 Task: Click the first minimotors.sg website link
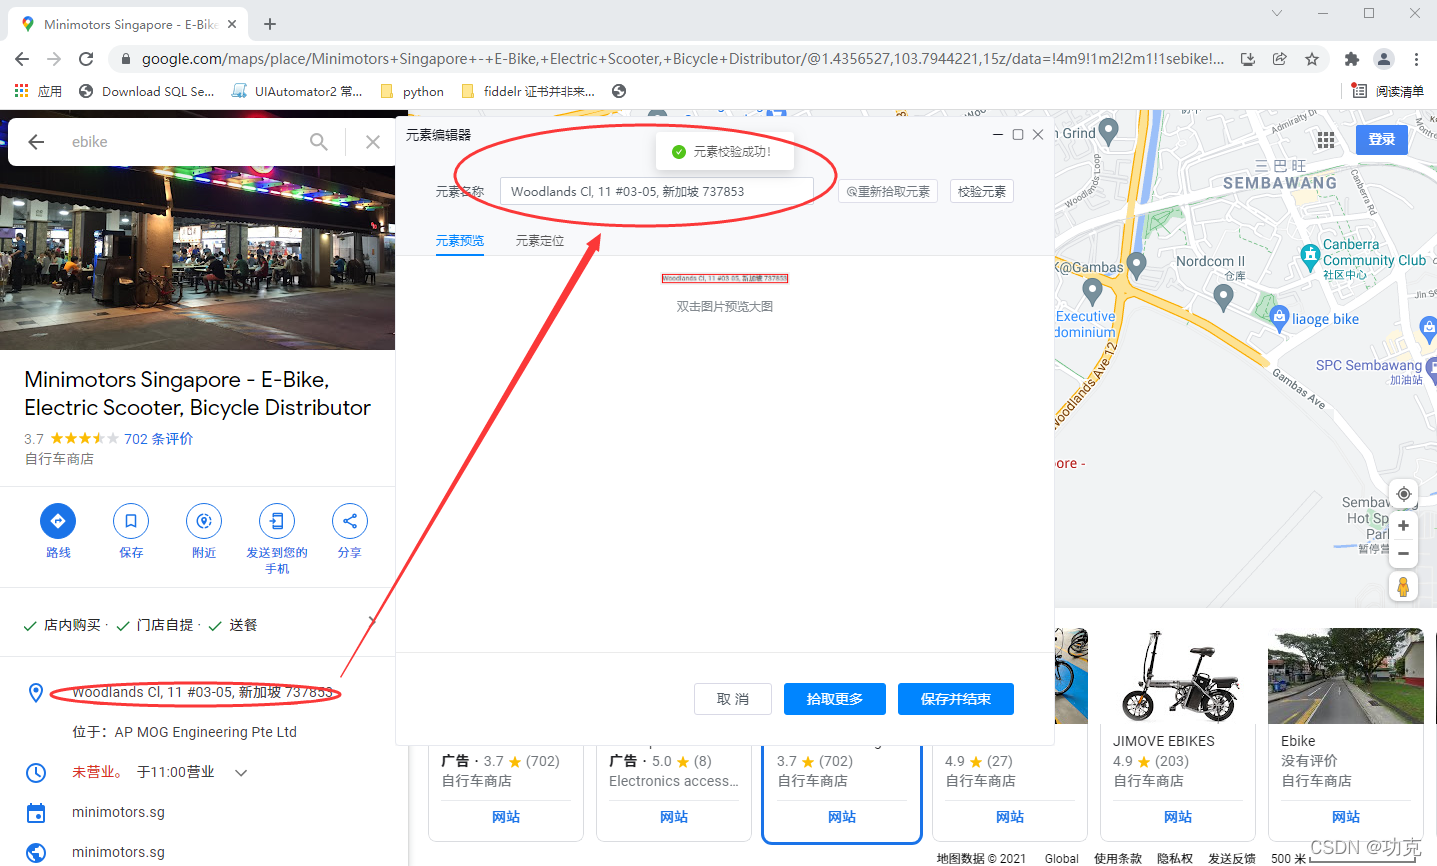(x=118, y=812)
